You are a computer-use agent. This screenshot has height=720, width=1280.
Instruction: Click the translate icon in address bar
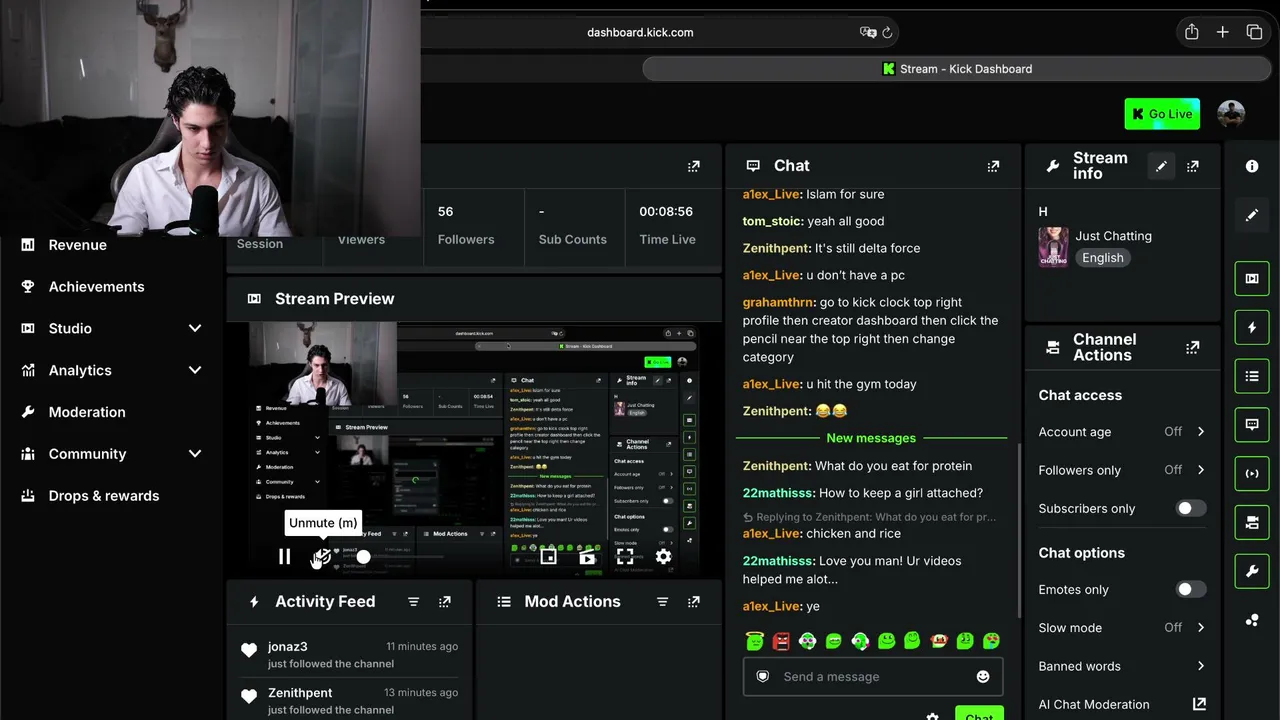(867, 32)
